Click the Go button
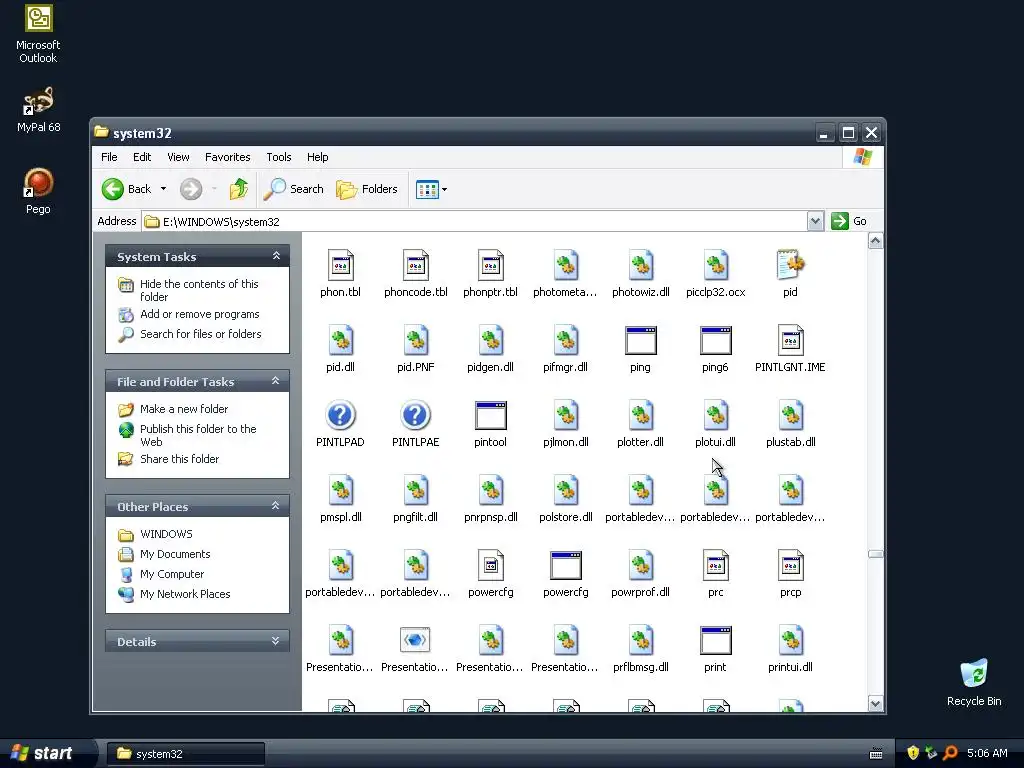1024x768 pixels. (x=849, y=221)
